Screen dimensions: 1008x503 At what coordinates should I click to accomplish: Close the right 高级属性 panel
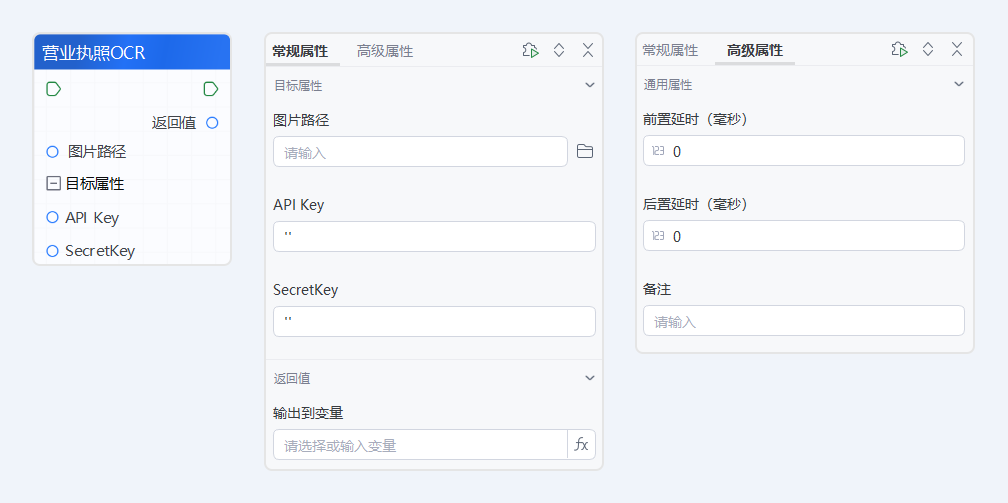pyautogui.click(x=957, y=50)
